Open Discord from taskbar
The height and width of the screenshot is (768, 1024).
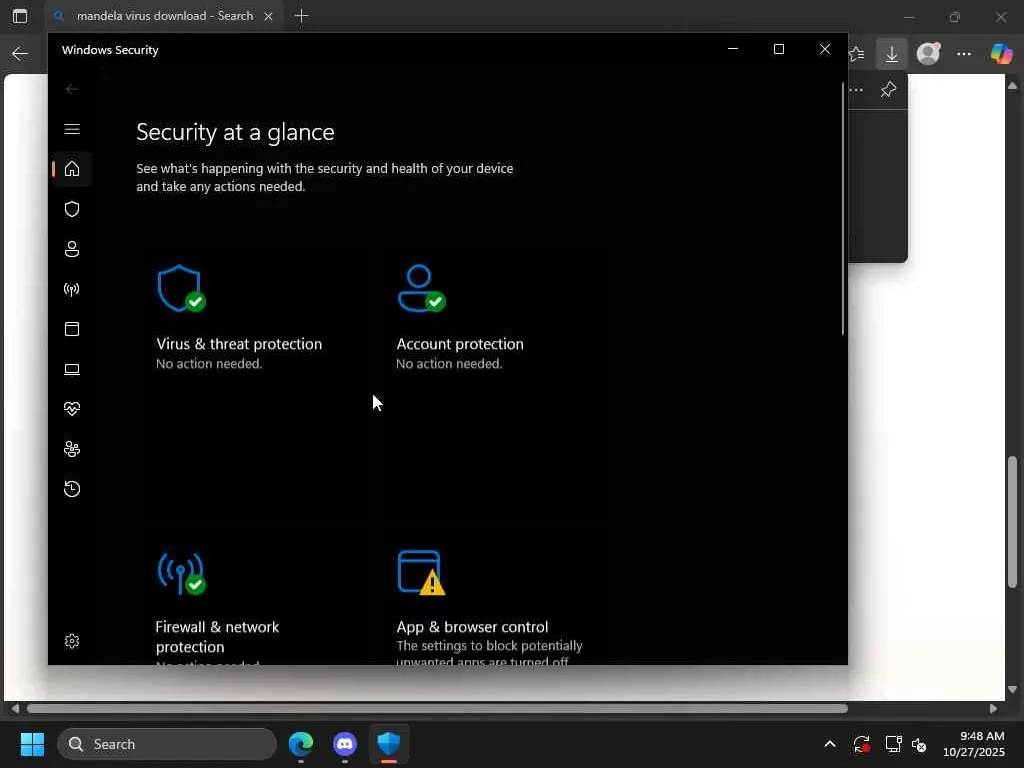coord(345,744)
